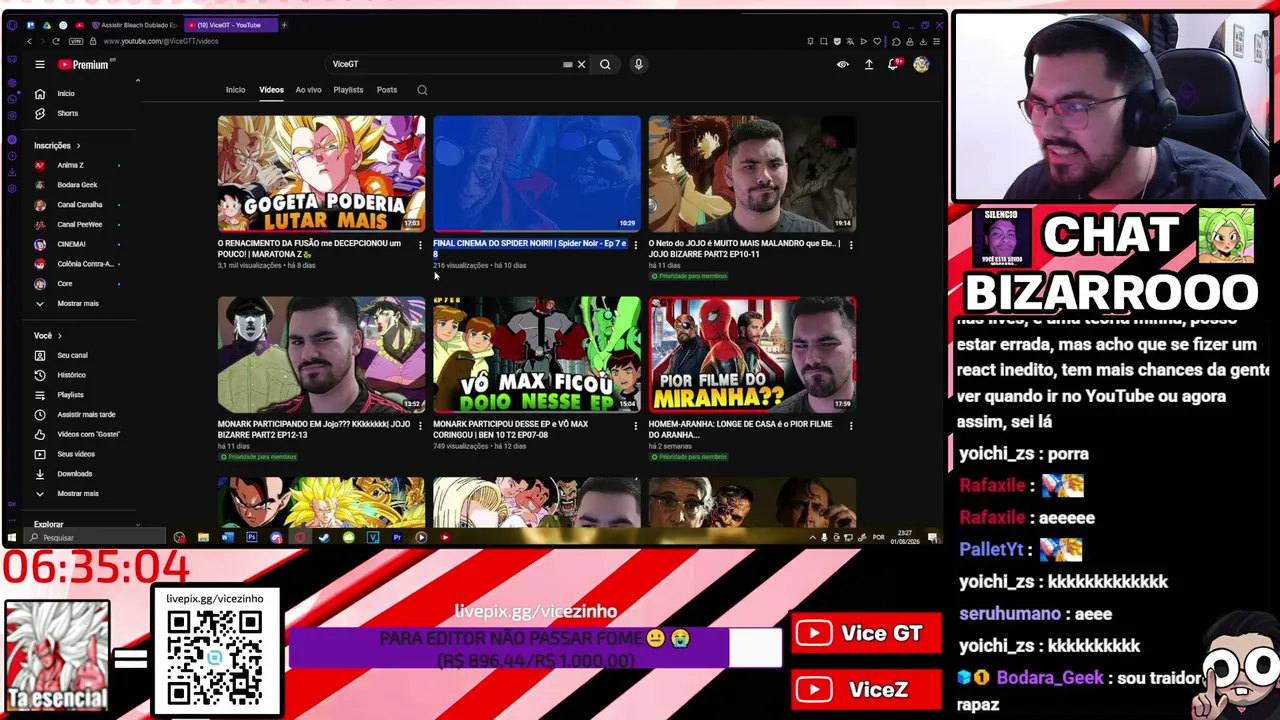The image size is (1280, 720).
Task: Switch to the Assistir Bleach Dublado tab
Action: (x=134, y=25)
